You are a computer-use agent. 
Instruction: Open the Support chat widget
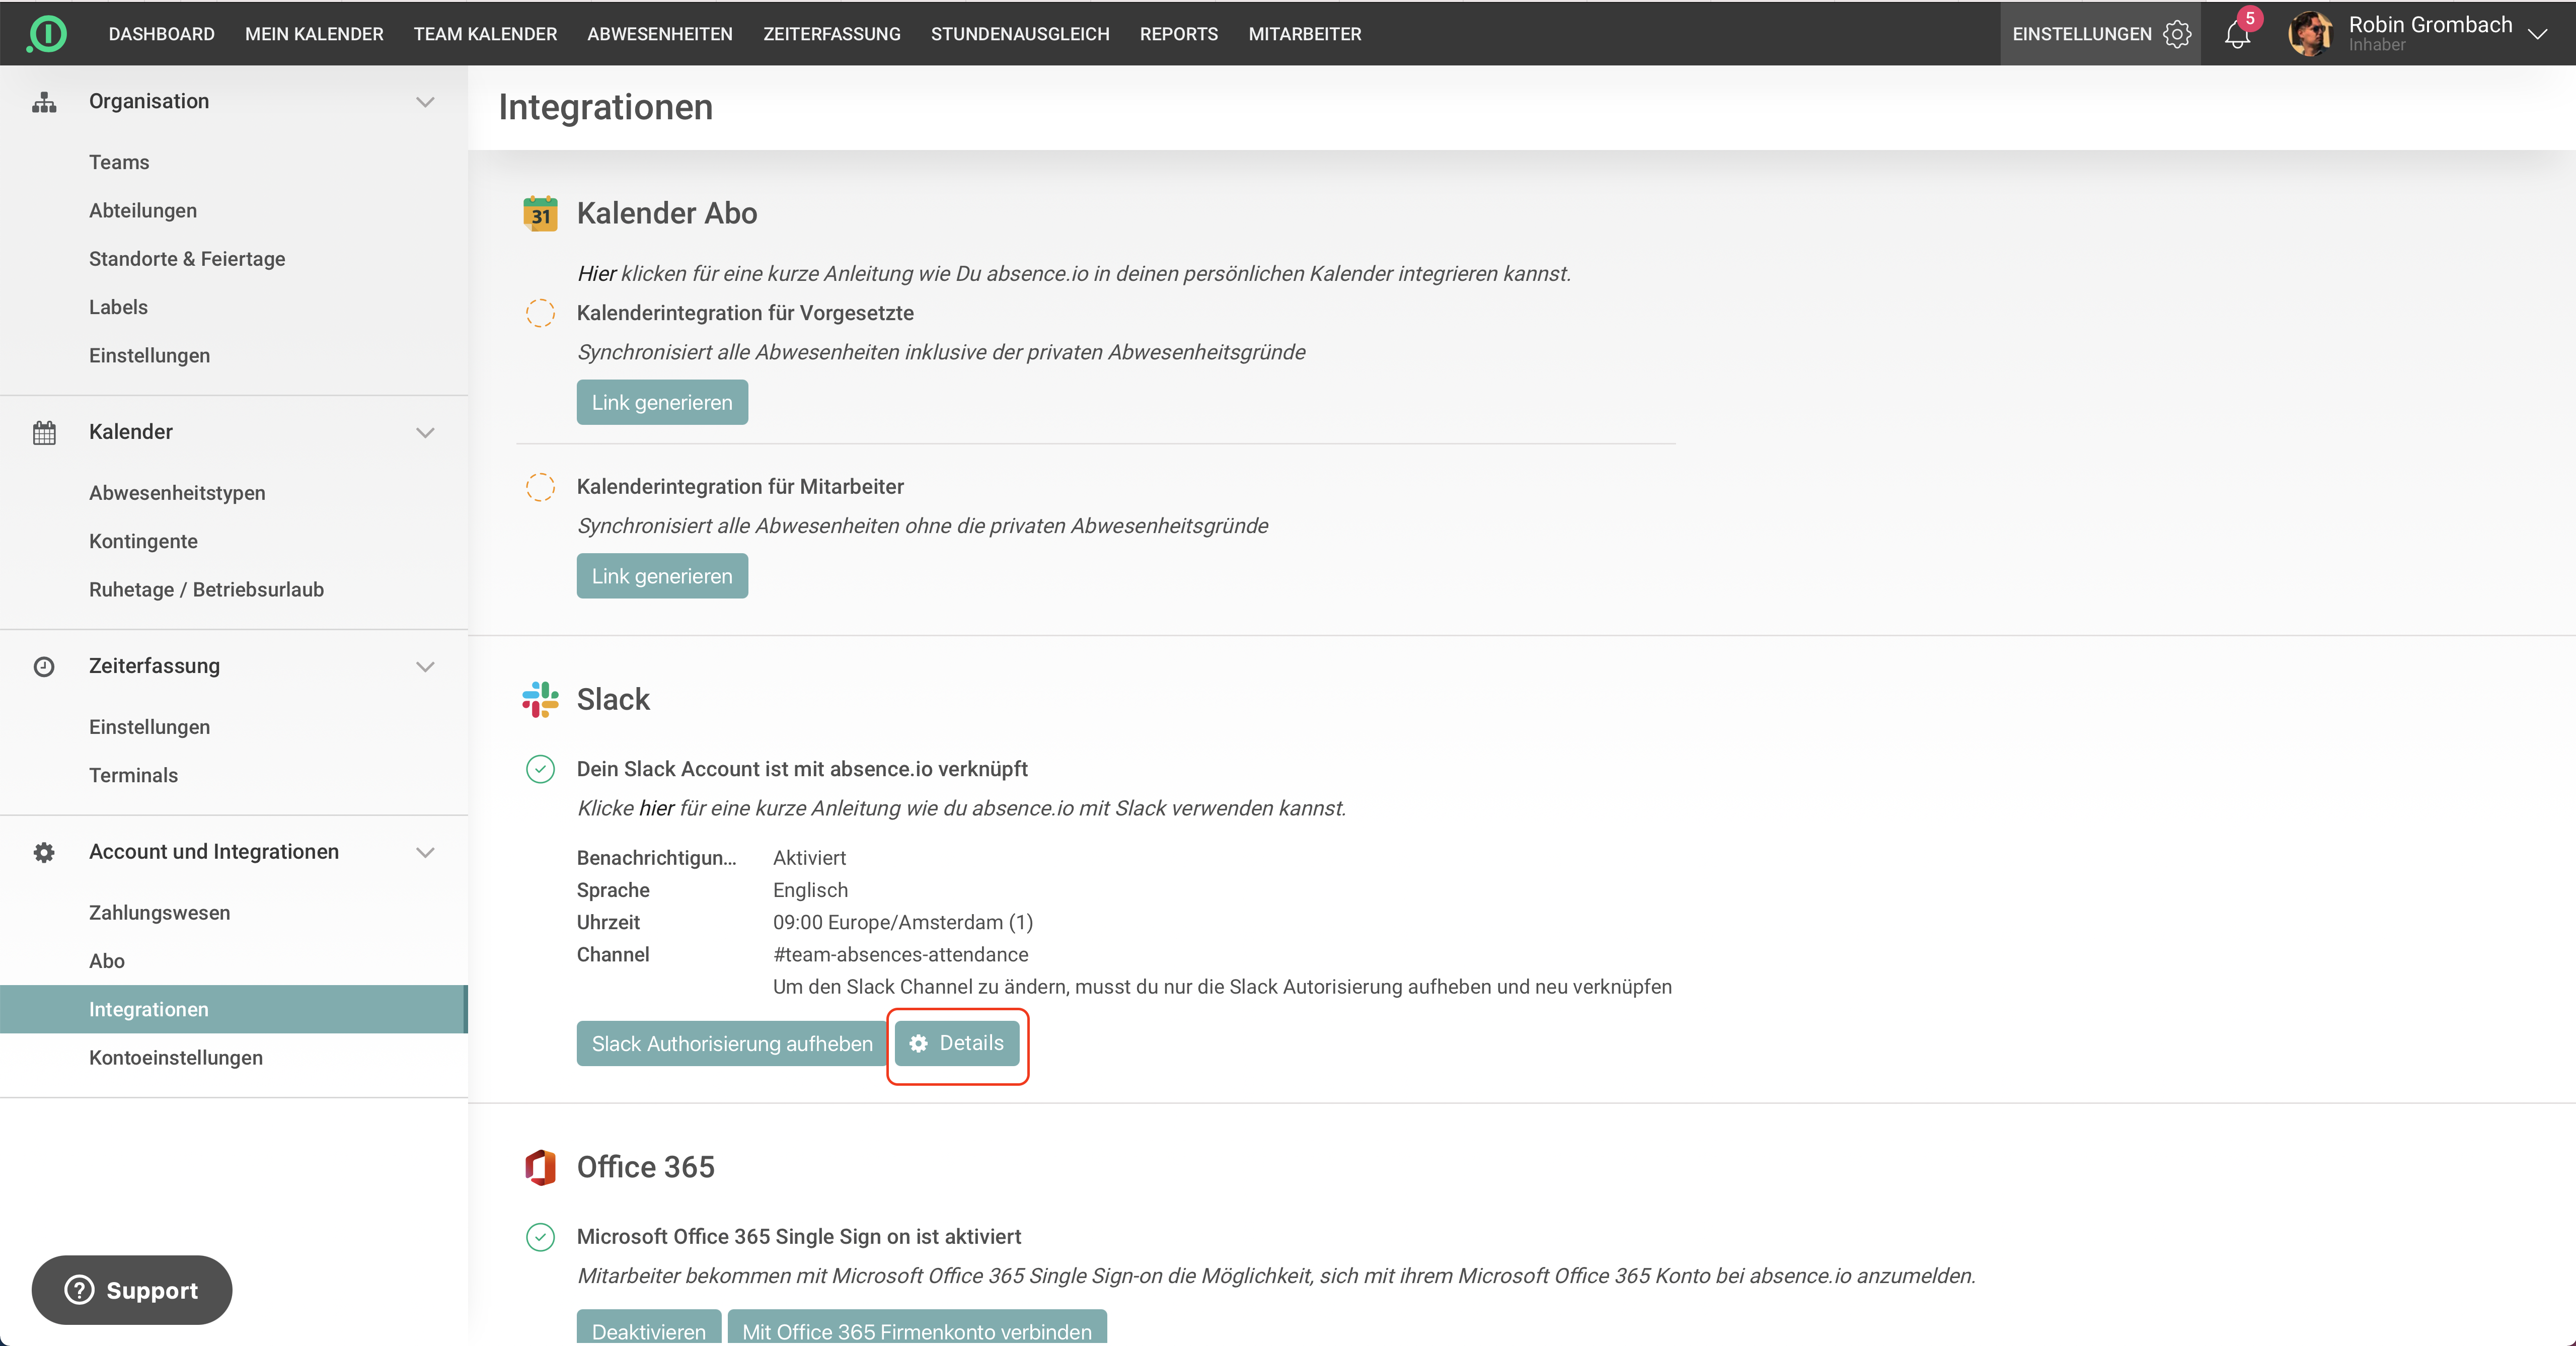pyautogui.click(x=132, y=1290)
